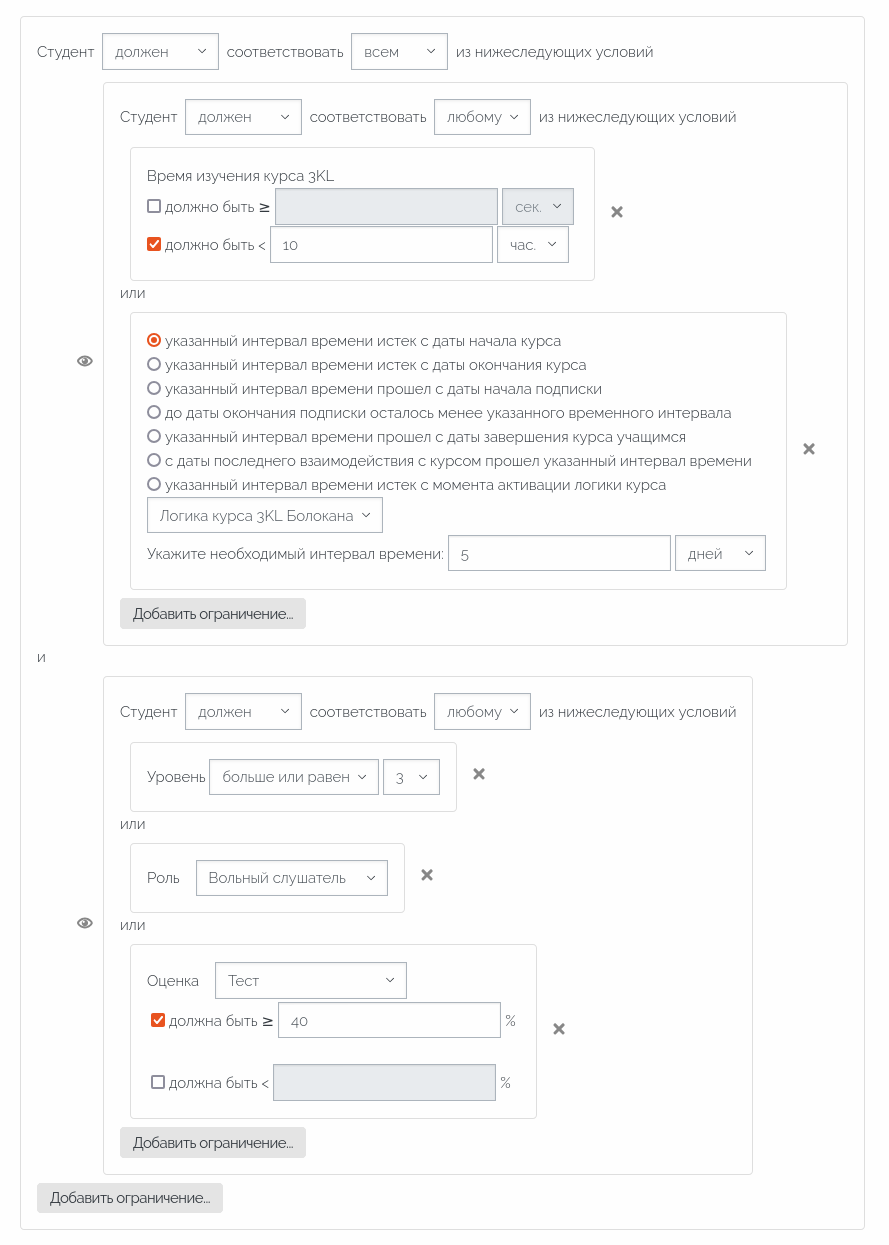Remove the Уровень level restriction
Image resolution: width=889 pixels, height=1245 pixels.
click(x=479, y=774)
